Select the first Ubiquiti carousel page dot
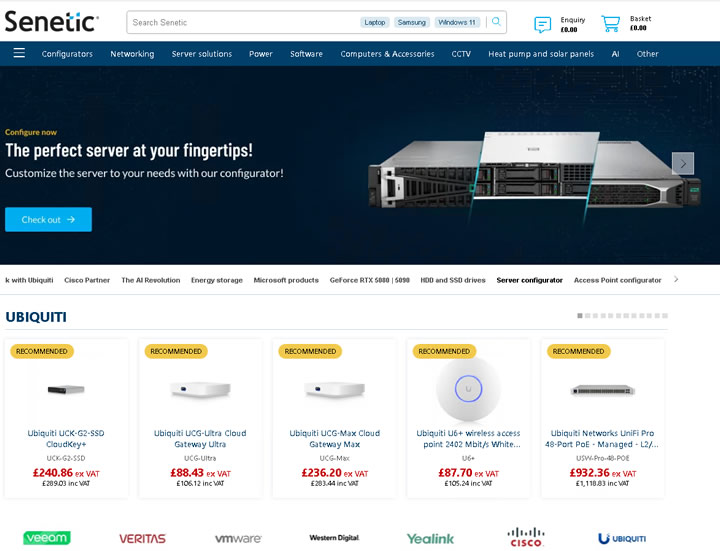Image resolution: width=720 pixels, height=551 pixels. click(x=580, y=315)
